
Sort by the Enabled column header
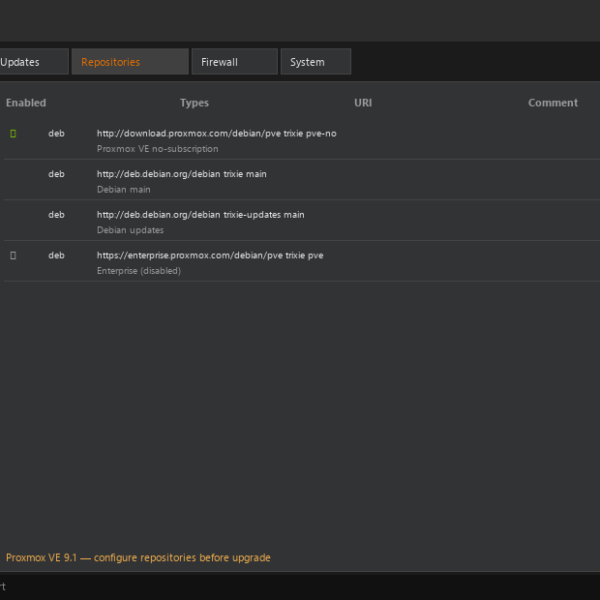[26, 103]
